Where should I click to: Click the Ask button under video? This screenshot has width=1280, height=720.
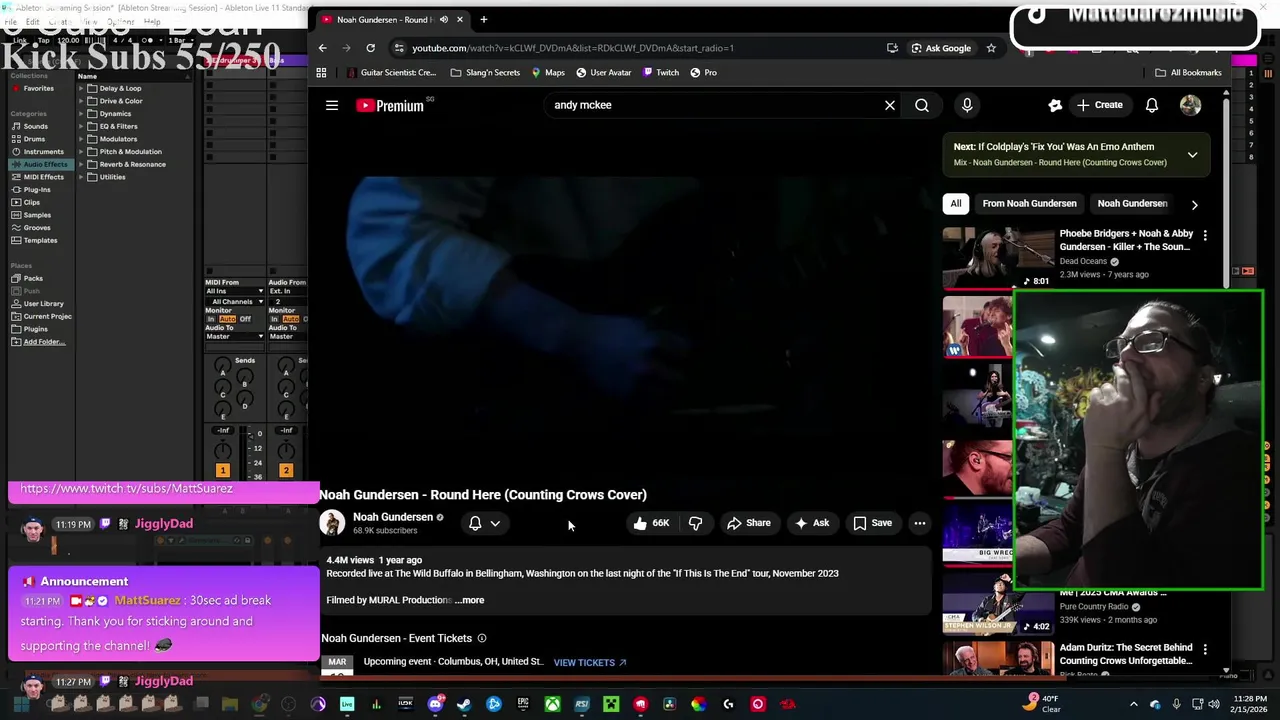[x=811, y=523]
